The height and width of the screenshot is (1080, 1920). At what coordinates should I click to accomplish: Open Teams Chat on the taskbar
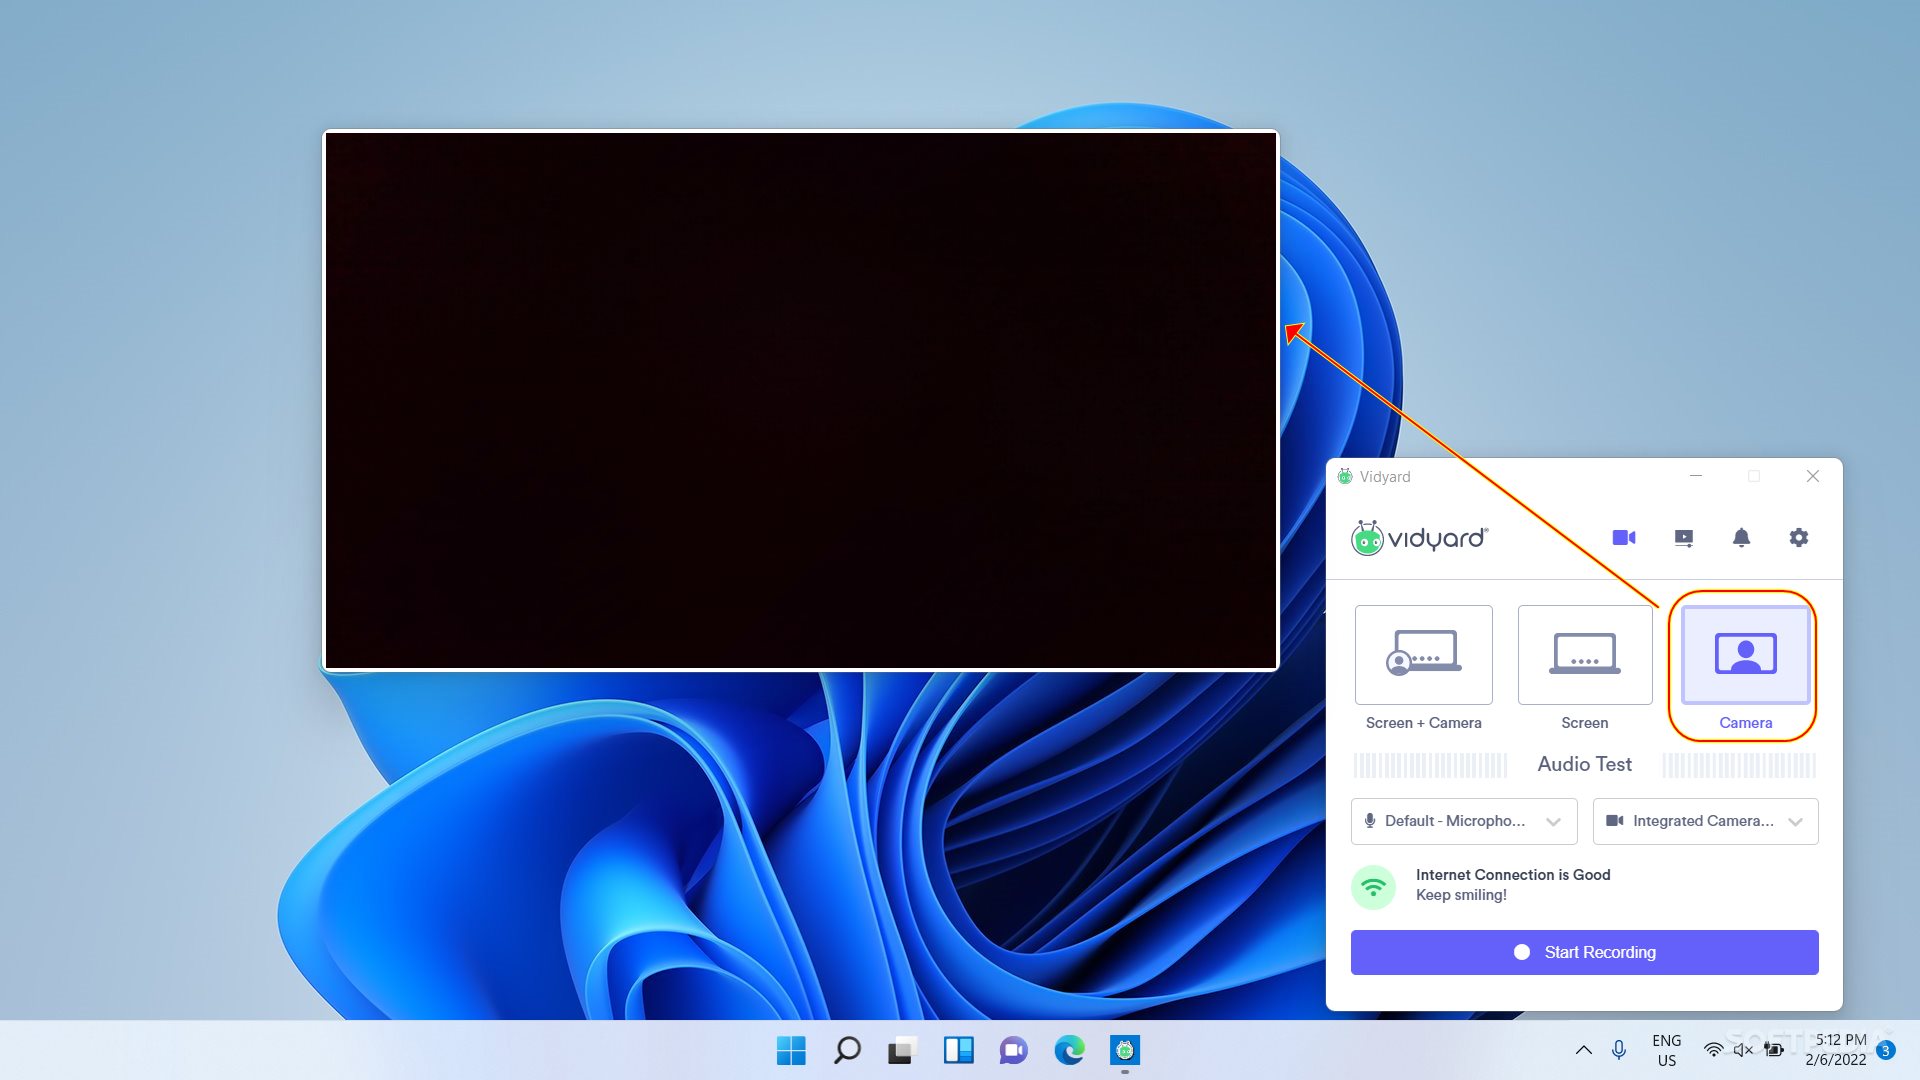(x=1014, y=1050)
